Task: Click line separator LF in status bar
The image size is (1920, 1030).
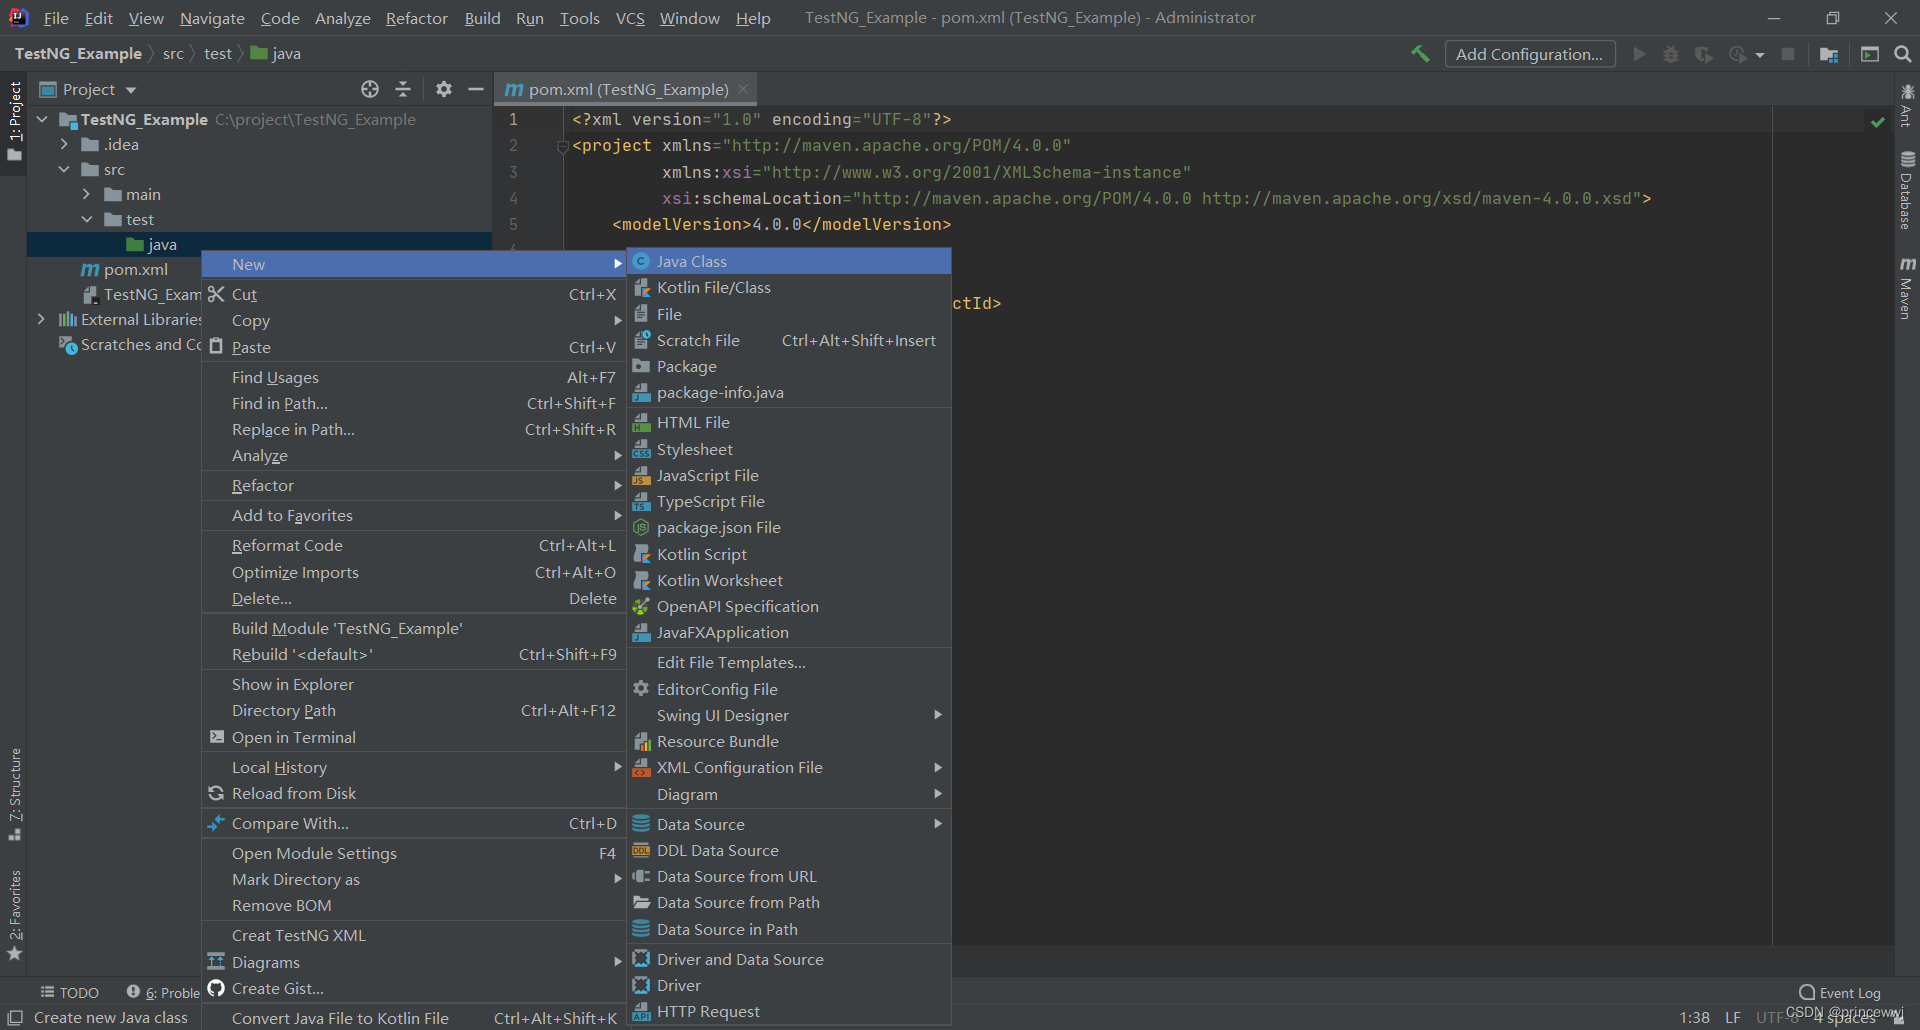Action: coord(1733,1017)
